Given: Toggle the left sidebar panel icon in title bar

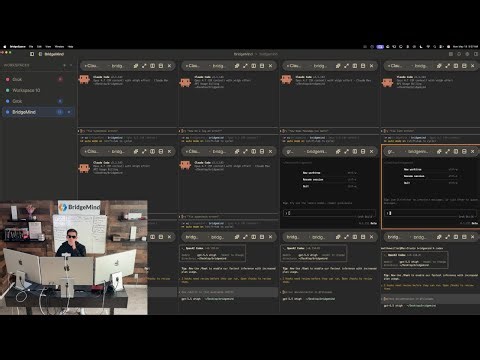Looking at the screenshot, I should [32, 54].
